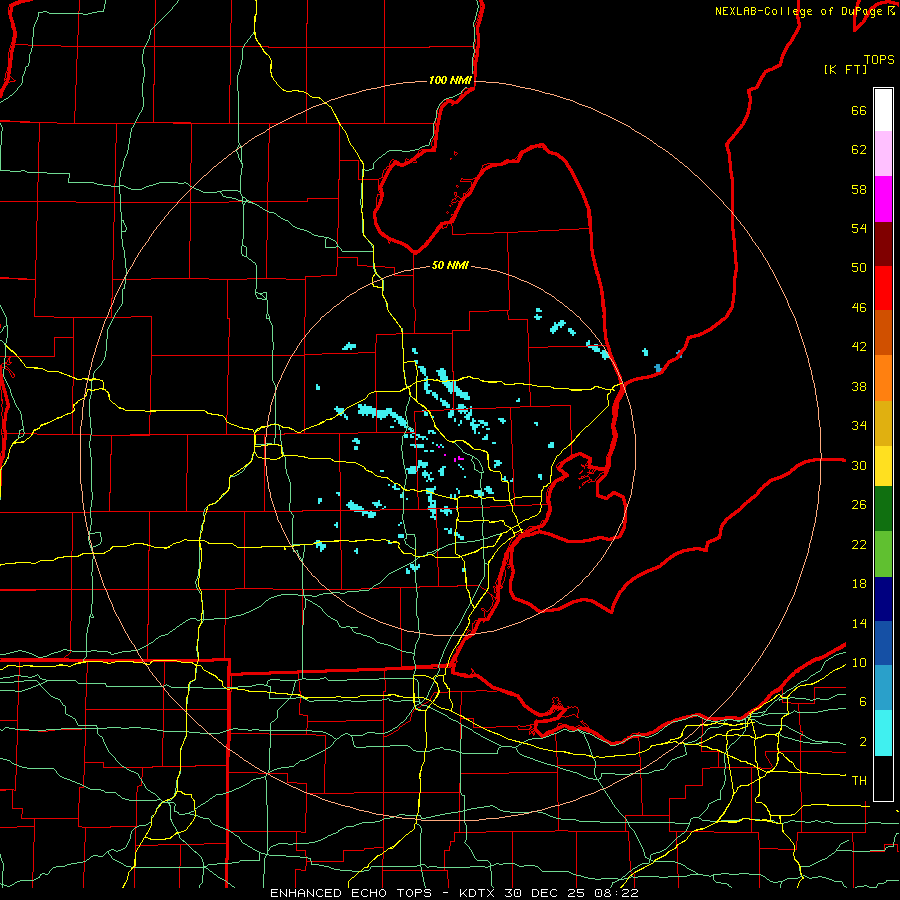Click the 'KDTX' radar site identifier
900x900 pixels.
479,893
